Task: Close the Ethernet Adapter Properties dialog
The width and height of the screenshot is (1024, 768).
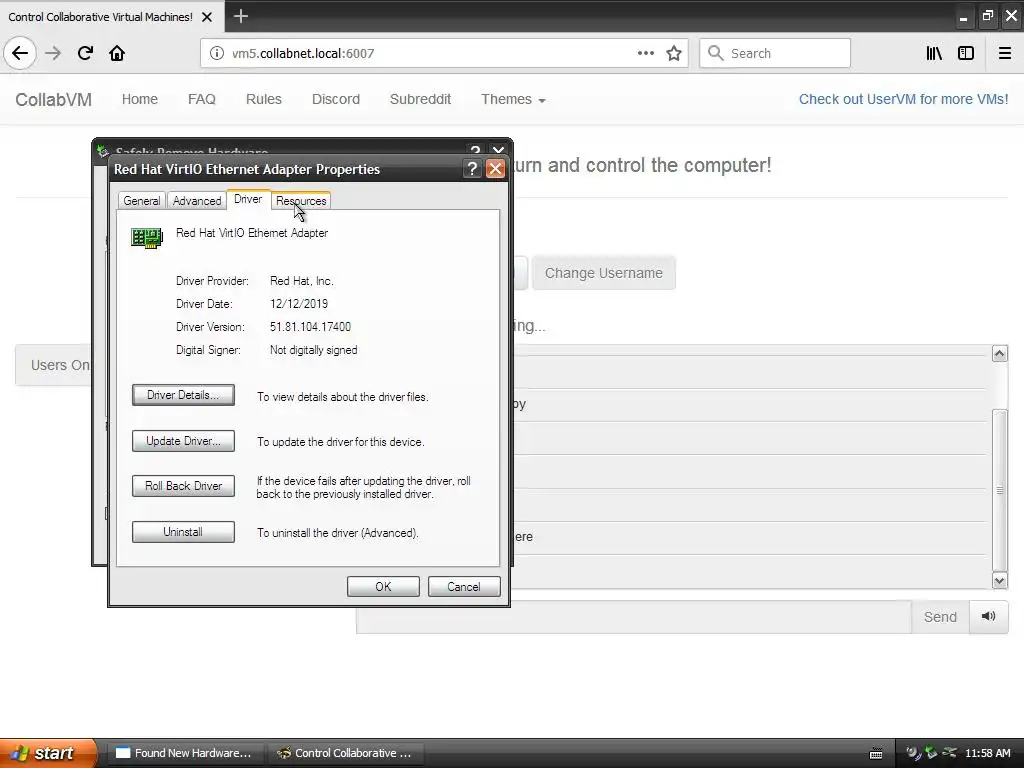Action: (x=496, y=168)
